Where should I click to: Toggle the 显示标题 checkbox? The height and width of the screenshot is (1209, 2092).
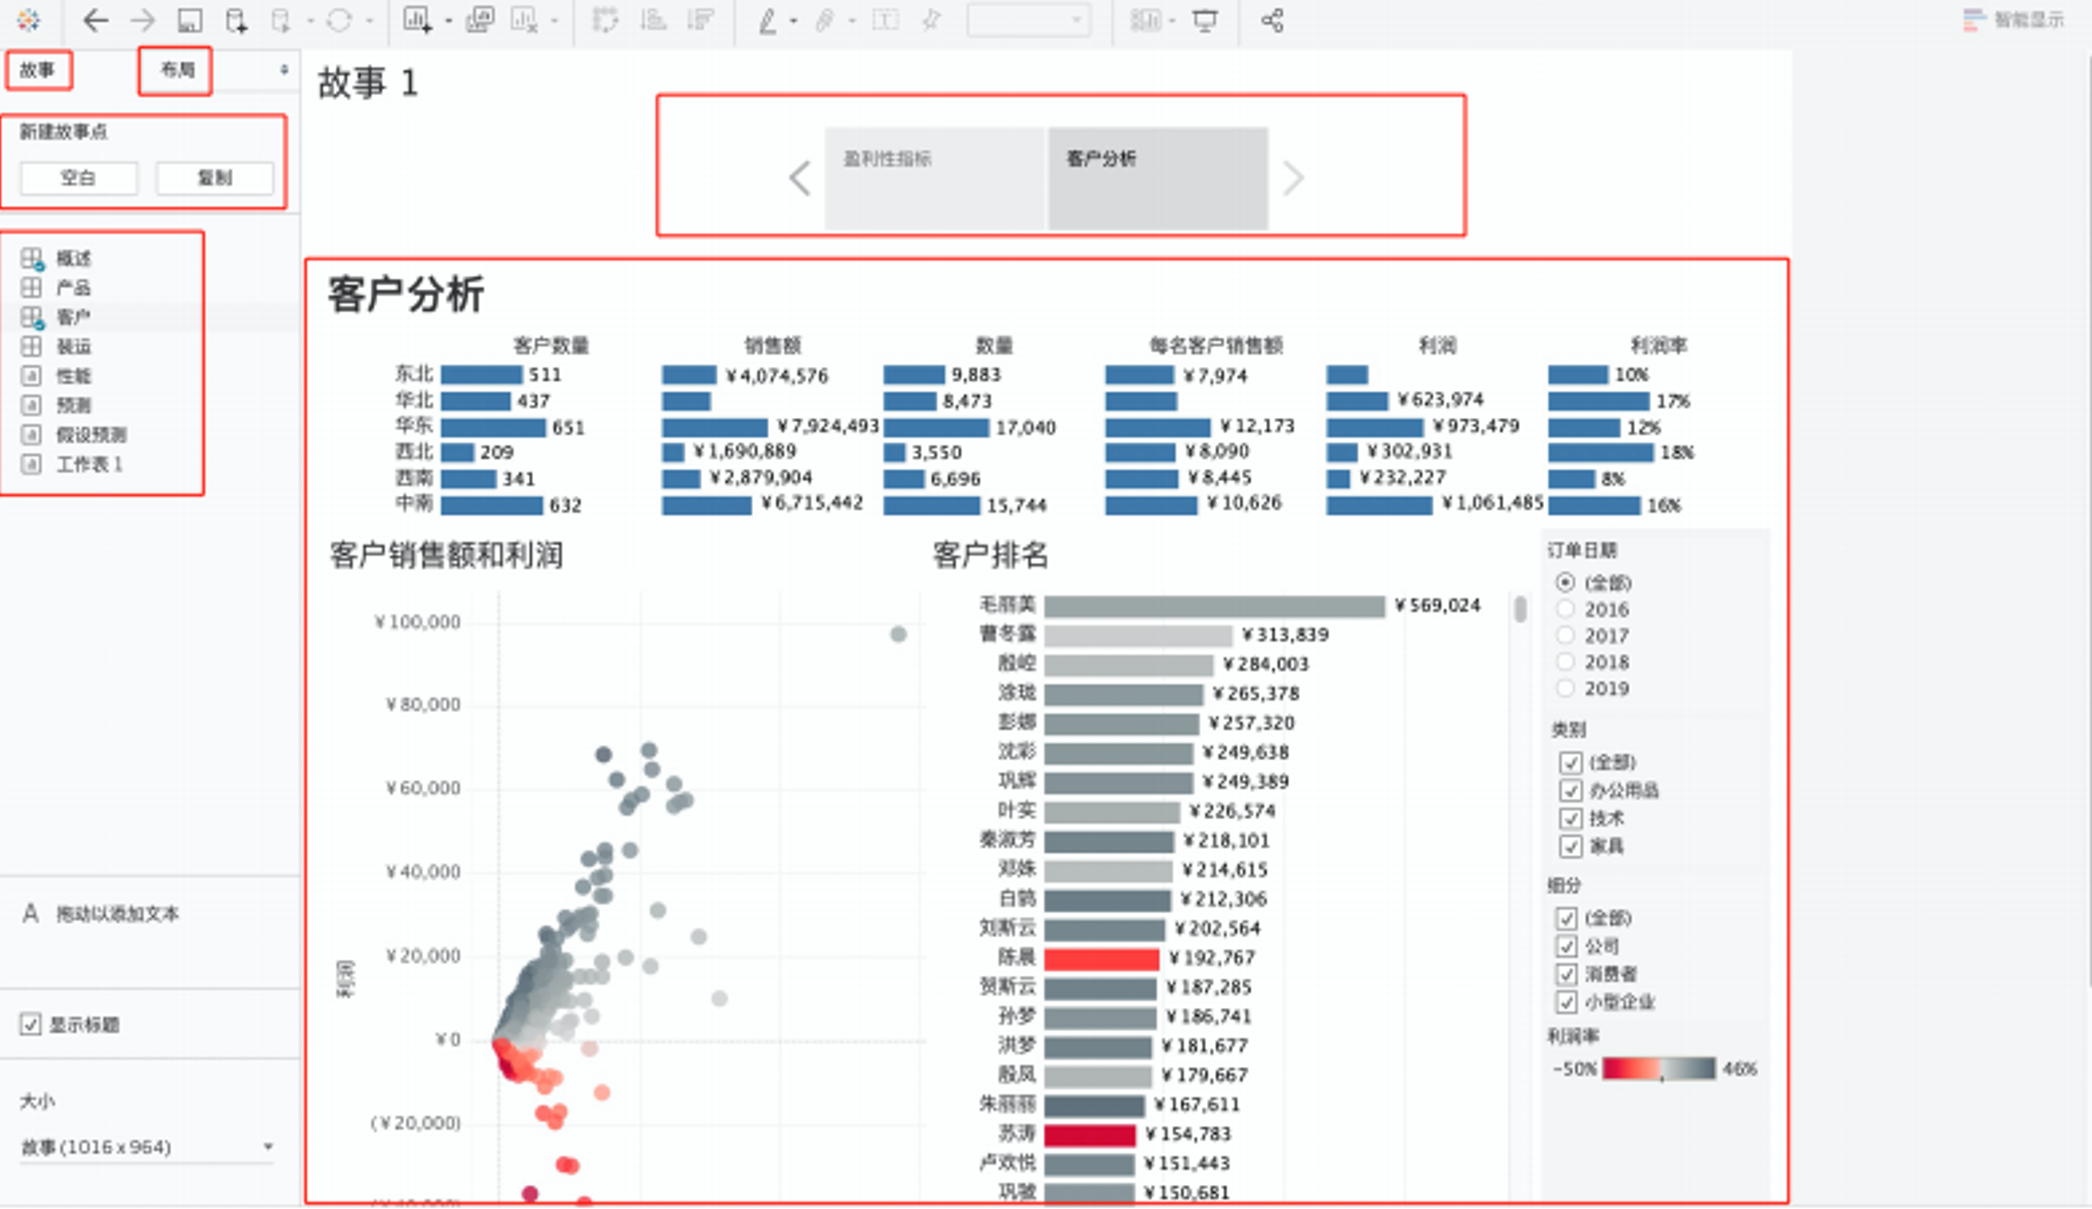click(x=31, y=1024)
